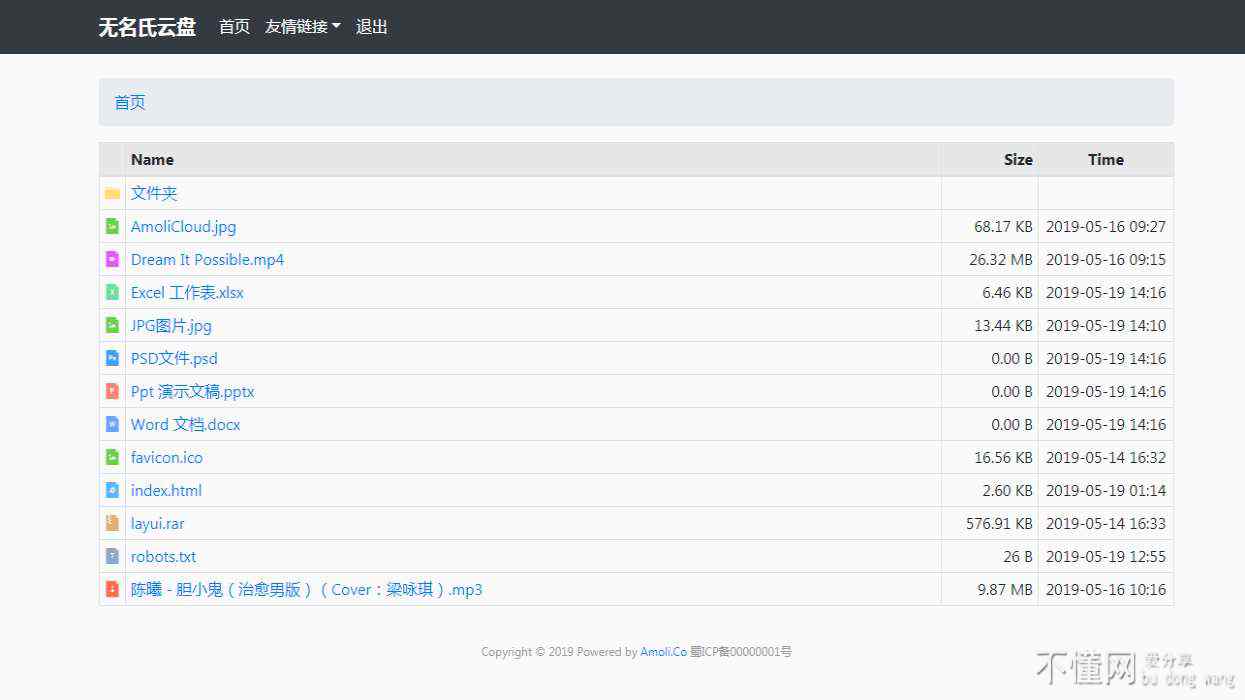1245x700 pixels.
Task: Click the video file icon beside Dream It Possible.mp4
Action: (112, 259)
